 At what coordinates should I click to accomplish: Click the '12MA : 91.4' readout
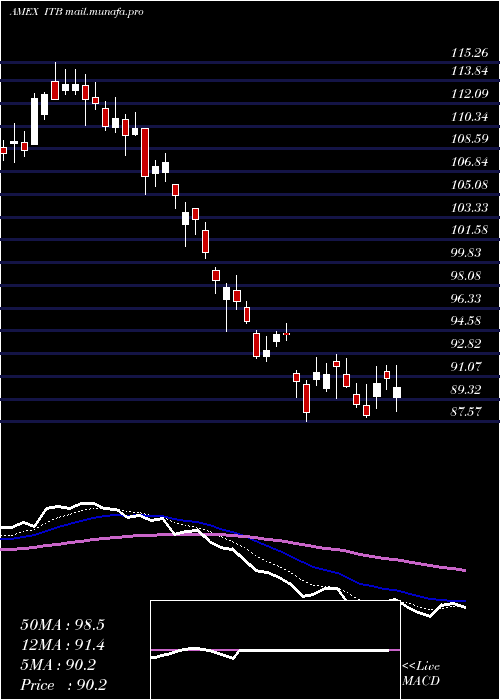pos(62,645)
